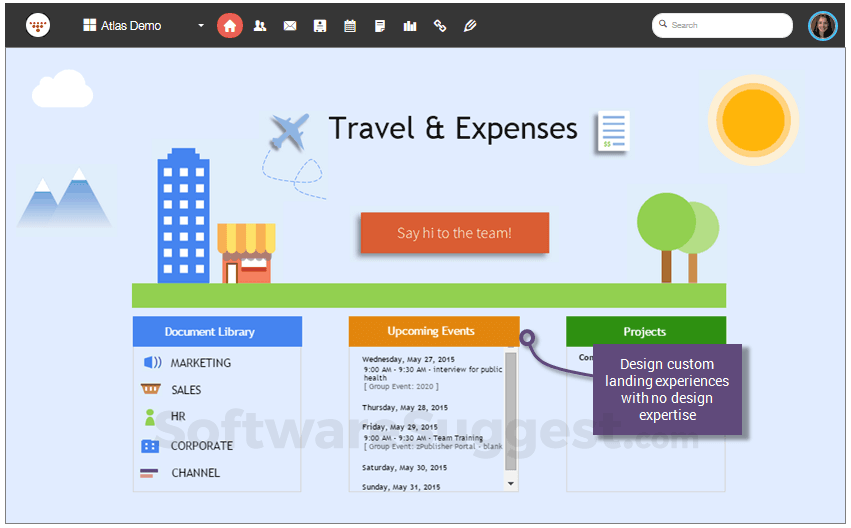Click the Channel bars icon
851x528 pixels.
coord(149,473)
